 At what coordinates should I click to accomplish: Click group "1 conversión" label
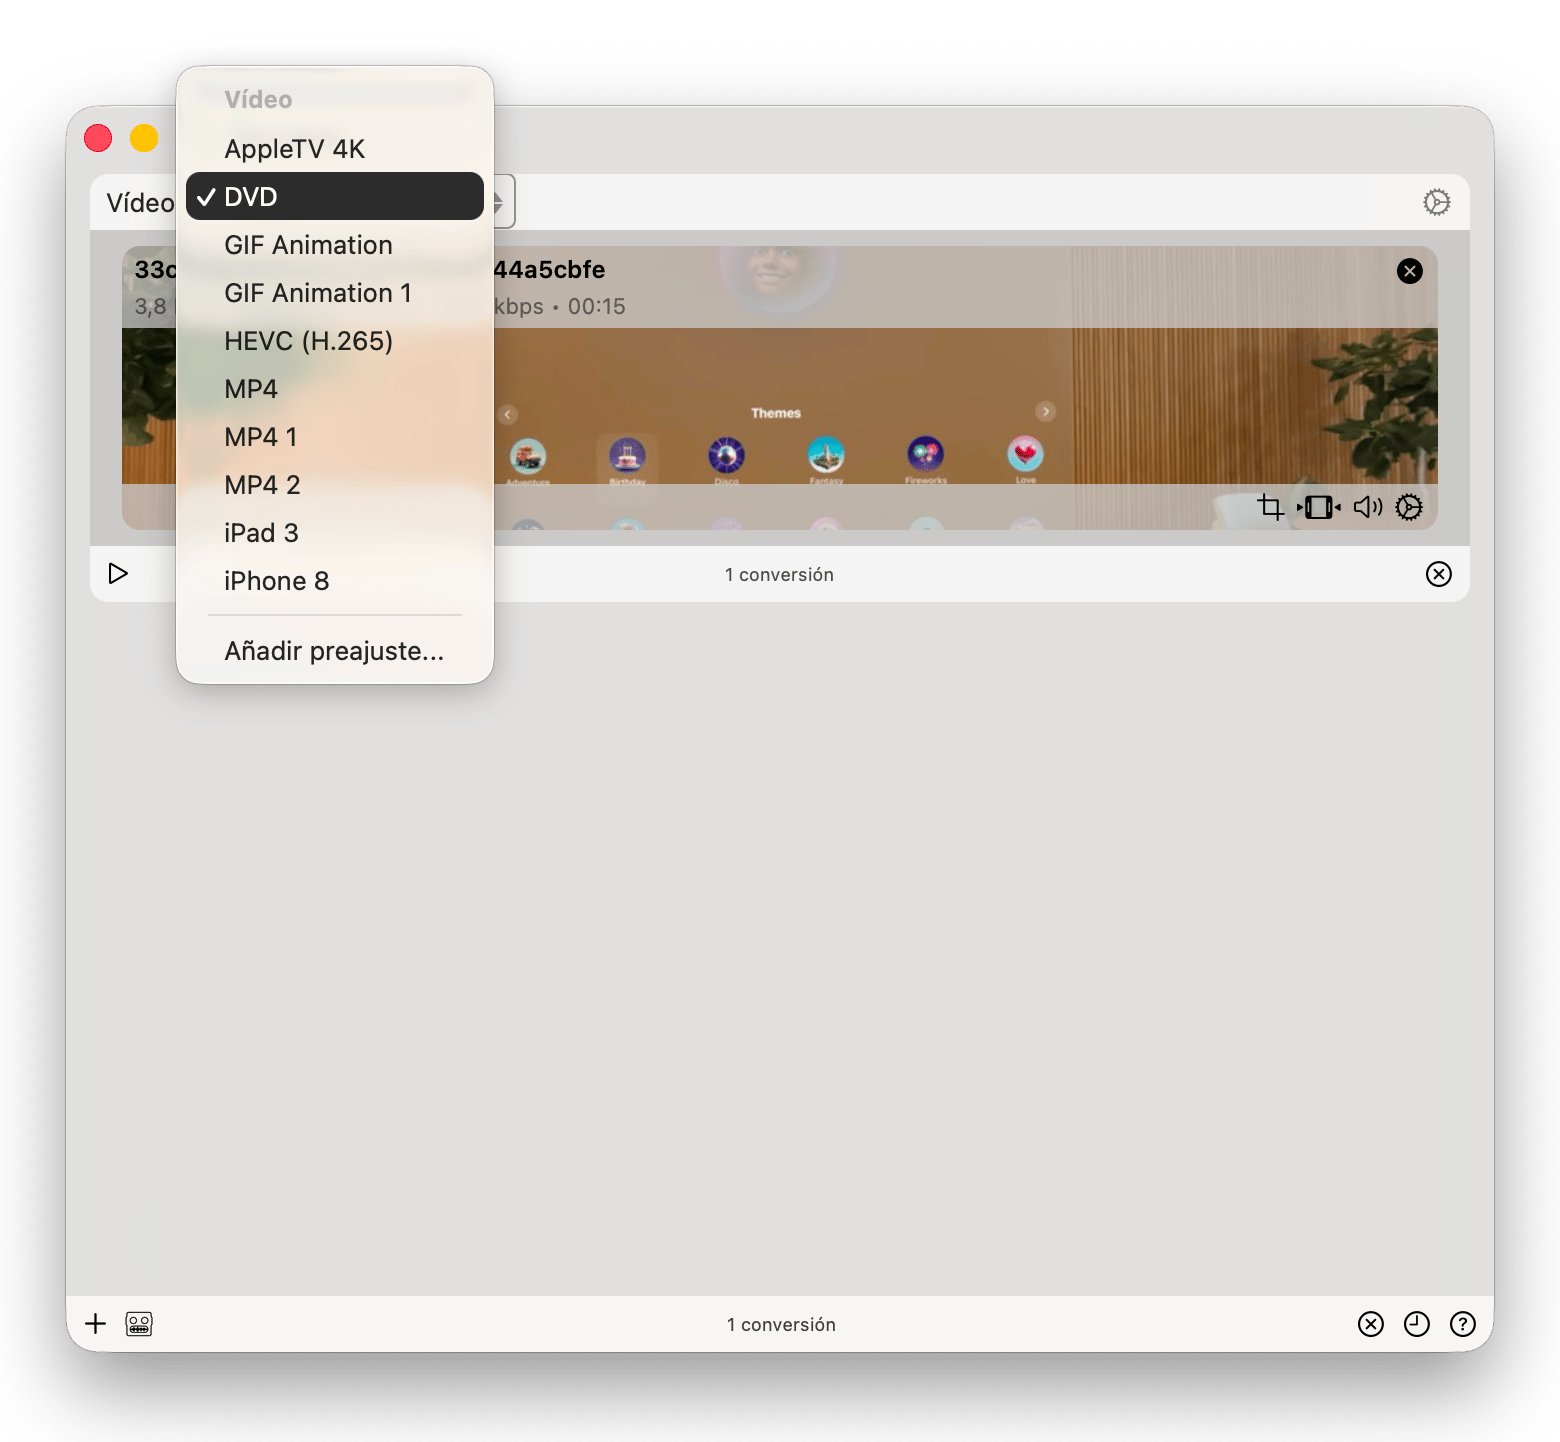779,574
